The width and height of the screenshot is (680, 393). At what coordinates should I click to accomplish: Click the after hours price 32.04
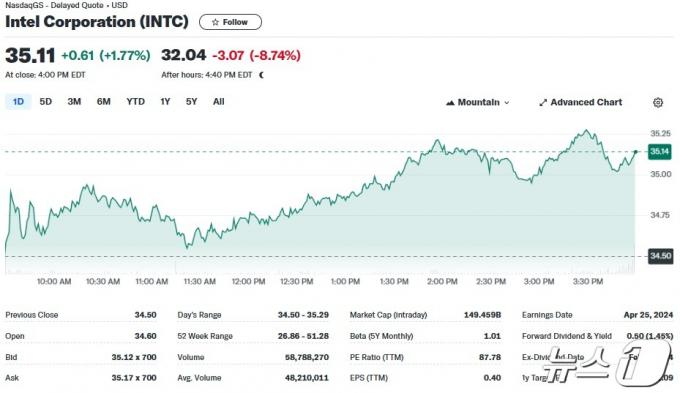[x=183, y=55]
